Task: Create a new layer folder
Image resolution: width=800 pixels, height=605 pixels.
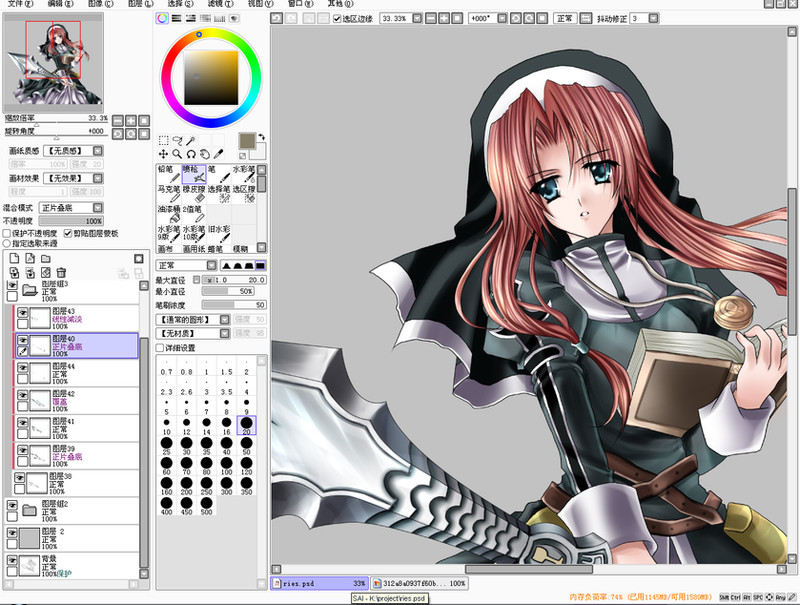Action: 46,258
